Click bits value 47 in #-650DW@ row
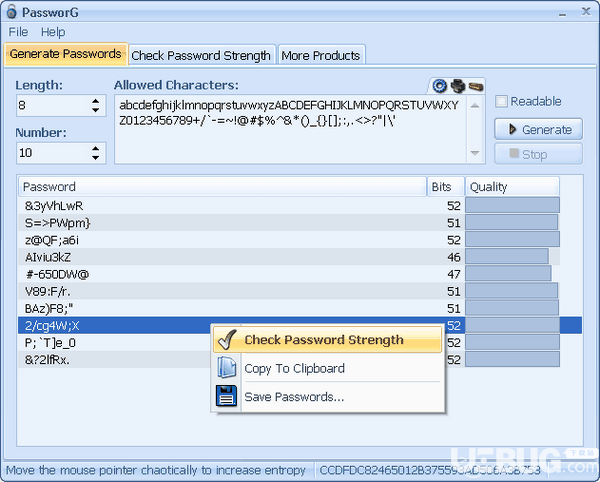Viewport: 600px width, 482px height. point(454,274)
